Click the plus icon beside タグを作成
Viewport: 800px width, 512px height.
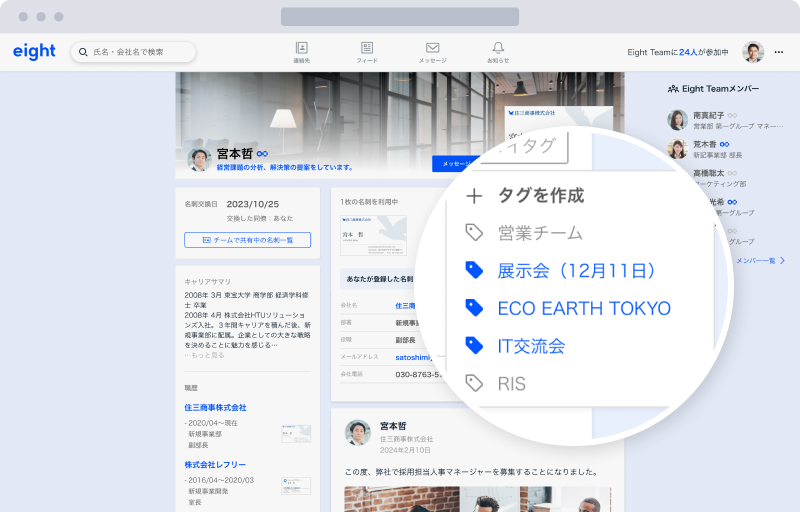tap(475, 196)
